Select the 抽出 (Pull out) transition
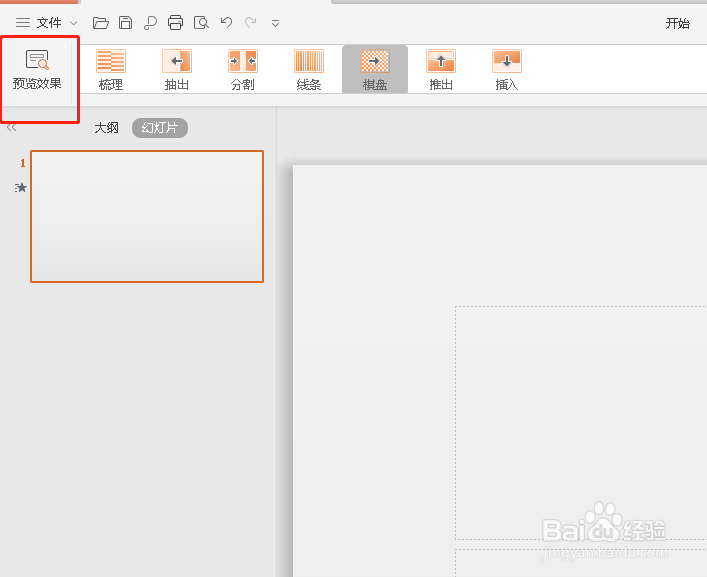The image size is (707, 577). click(x=177, y=70)
